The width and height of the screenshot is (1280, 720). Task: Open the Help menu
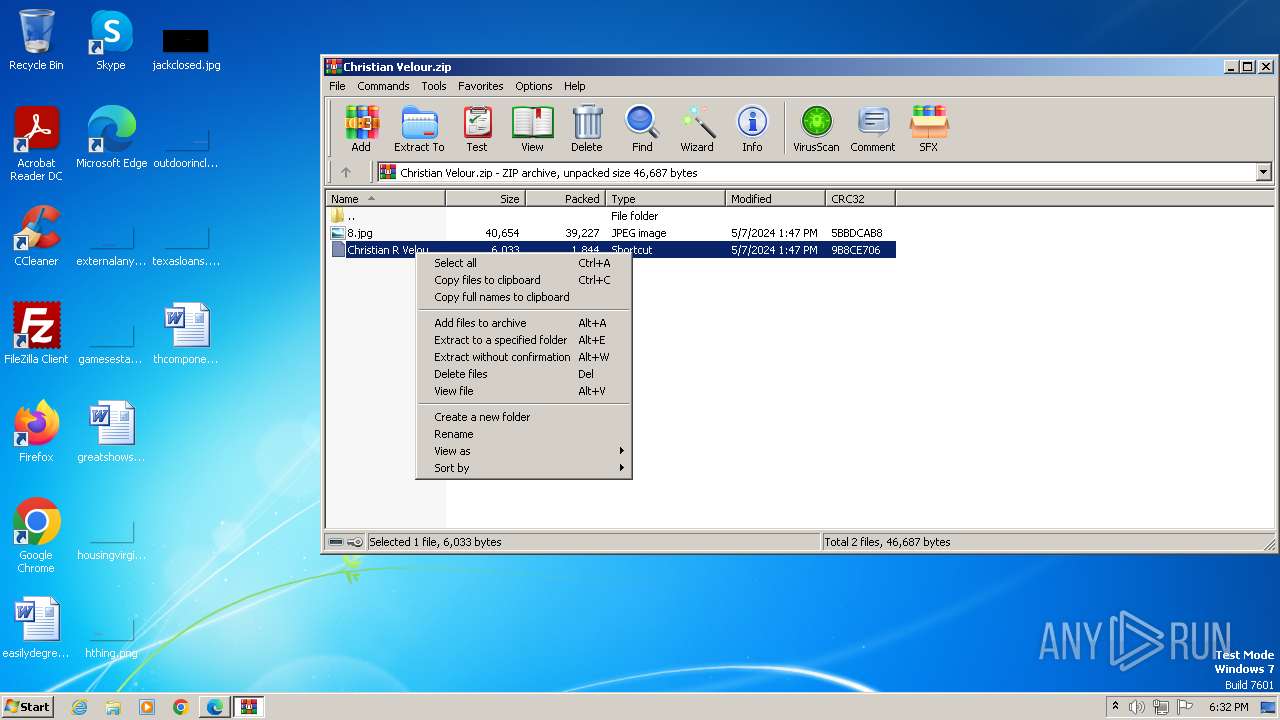point(574,86)
